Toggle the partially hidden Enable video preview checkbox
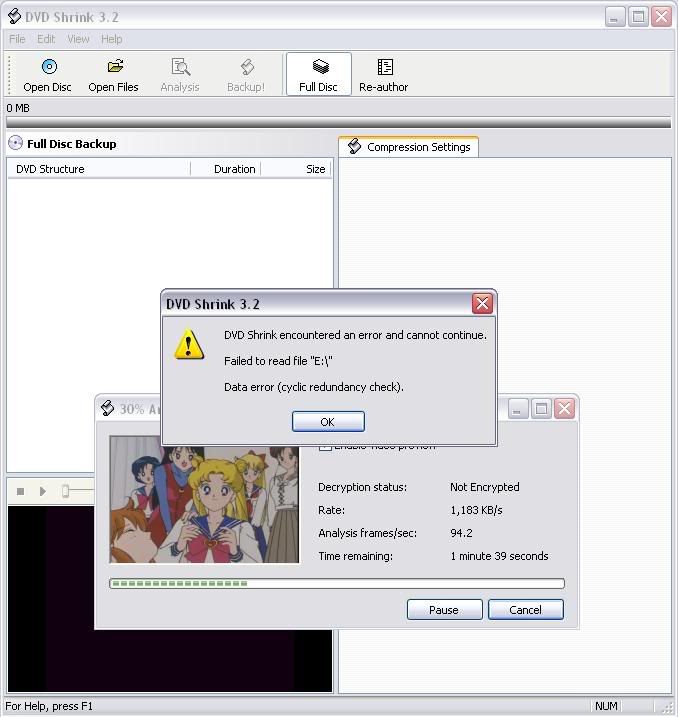The width and height of the screenshot is (678, 717). (325, 447)
